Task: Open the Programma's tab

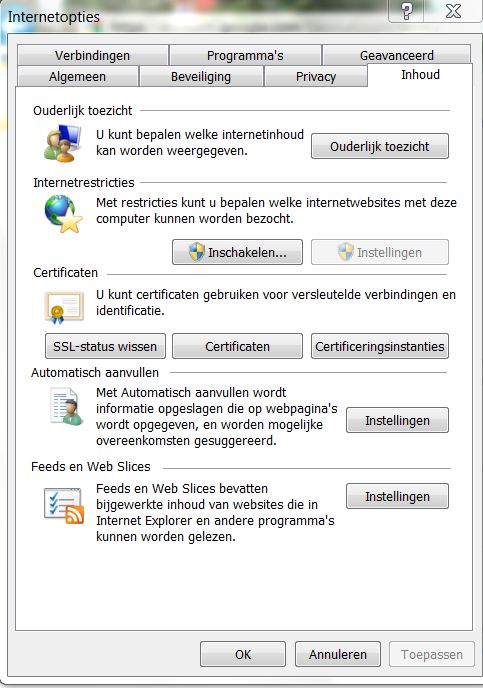Action: coord(245,56)
